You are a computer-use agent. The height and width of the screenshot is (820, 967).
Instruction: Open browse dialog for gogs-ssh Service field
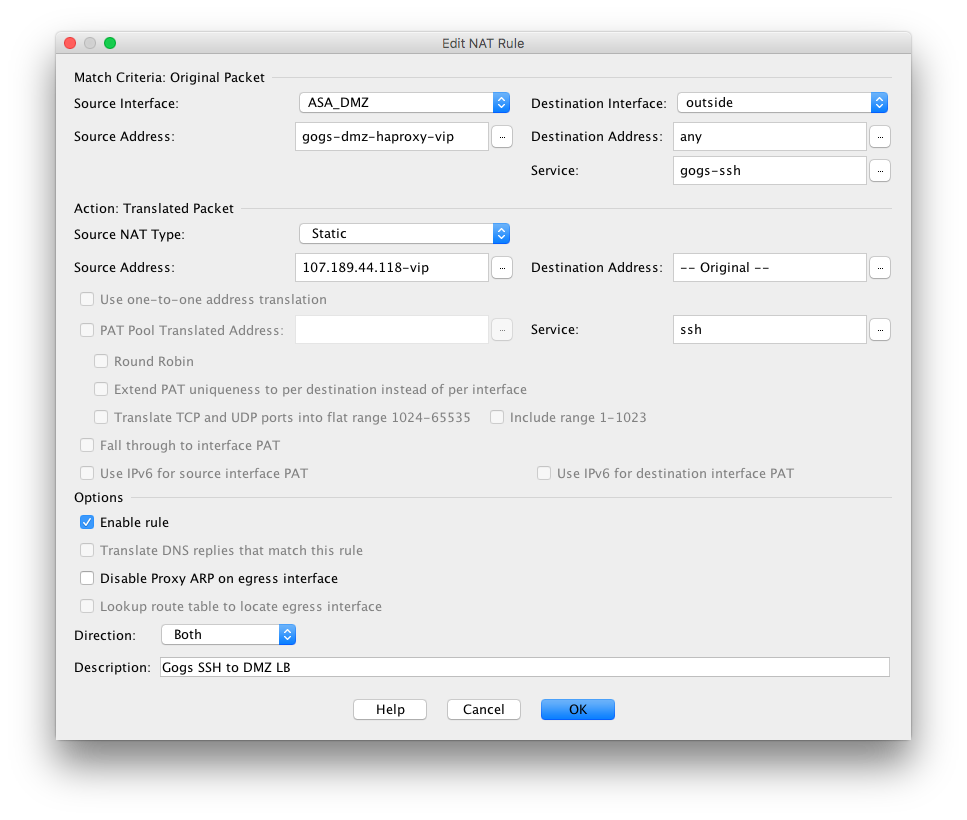[x=879, y=171]
